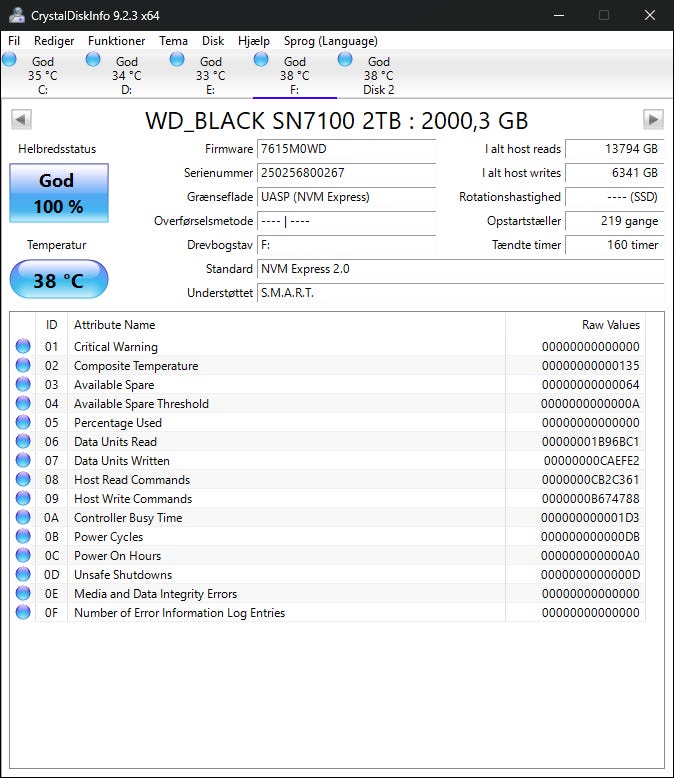
Task: Select drive D: status orb at 34 °C
Action: [93, 61]
